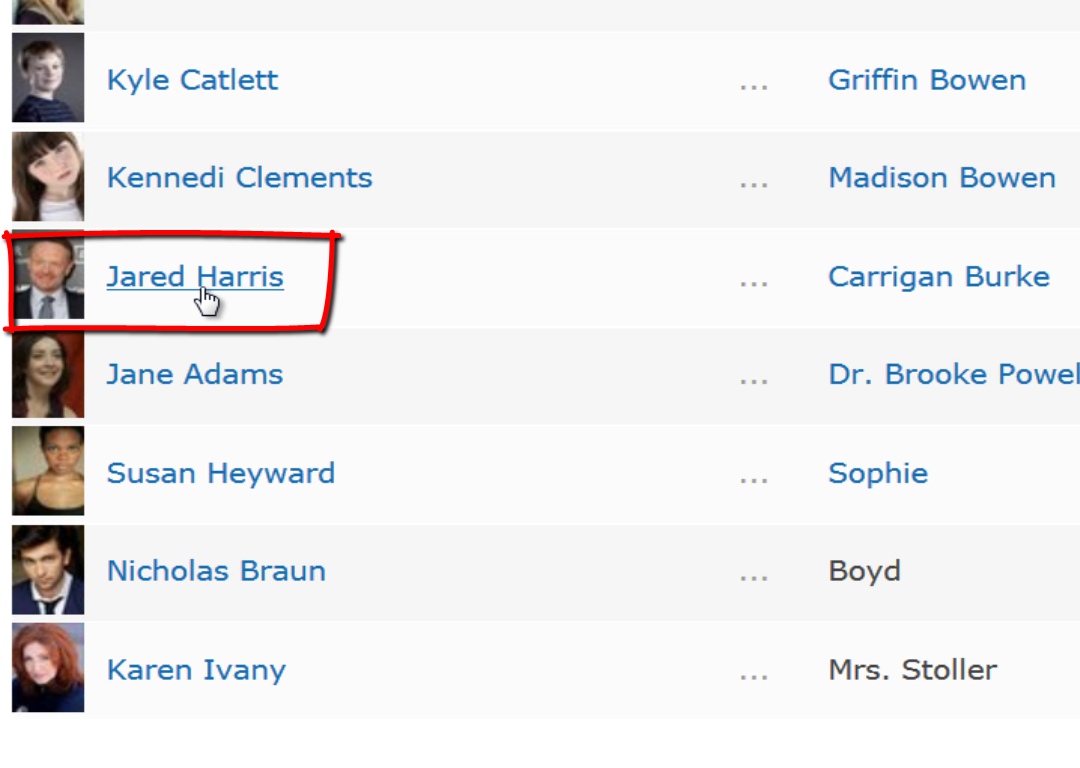Open the Dr. Brooke Powell character link
The image size is (1080, 768).
pyautogui.click(x=954, y=375)
